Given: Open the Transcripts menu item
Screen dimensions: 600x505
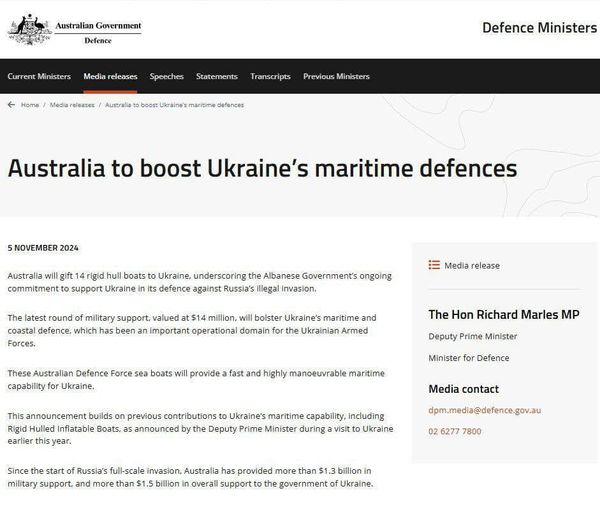Looking at the screenshot, I should (x=270, y=76).
